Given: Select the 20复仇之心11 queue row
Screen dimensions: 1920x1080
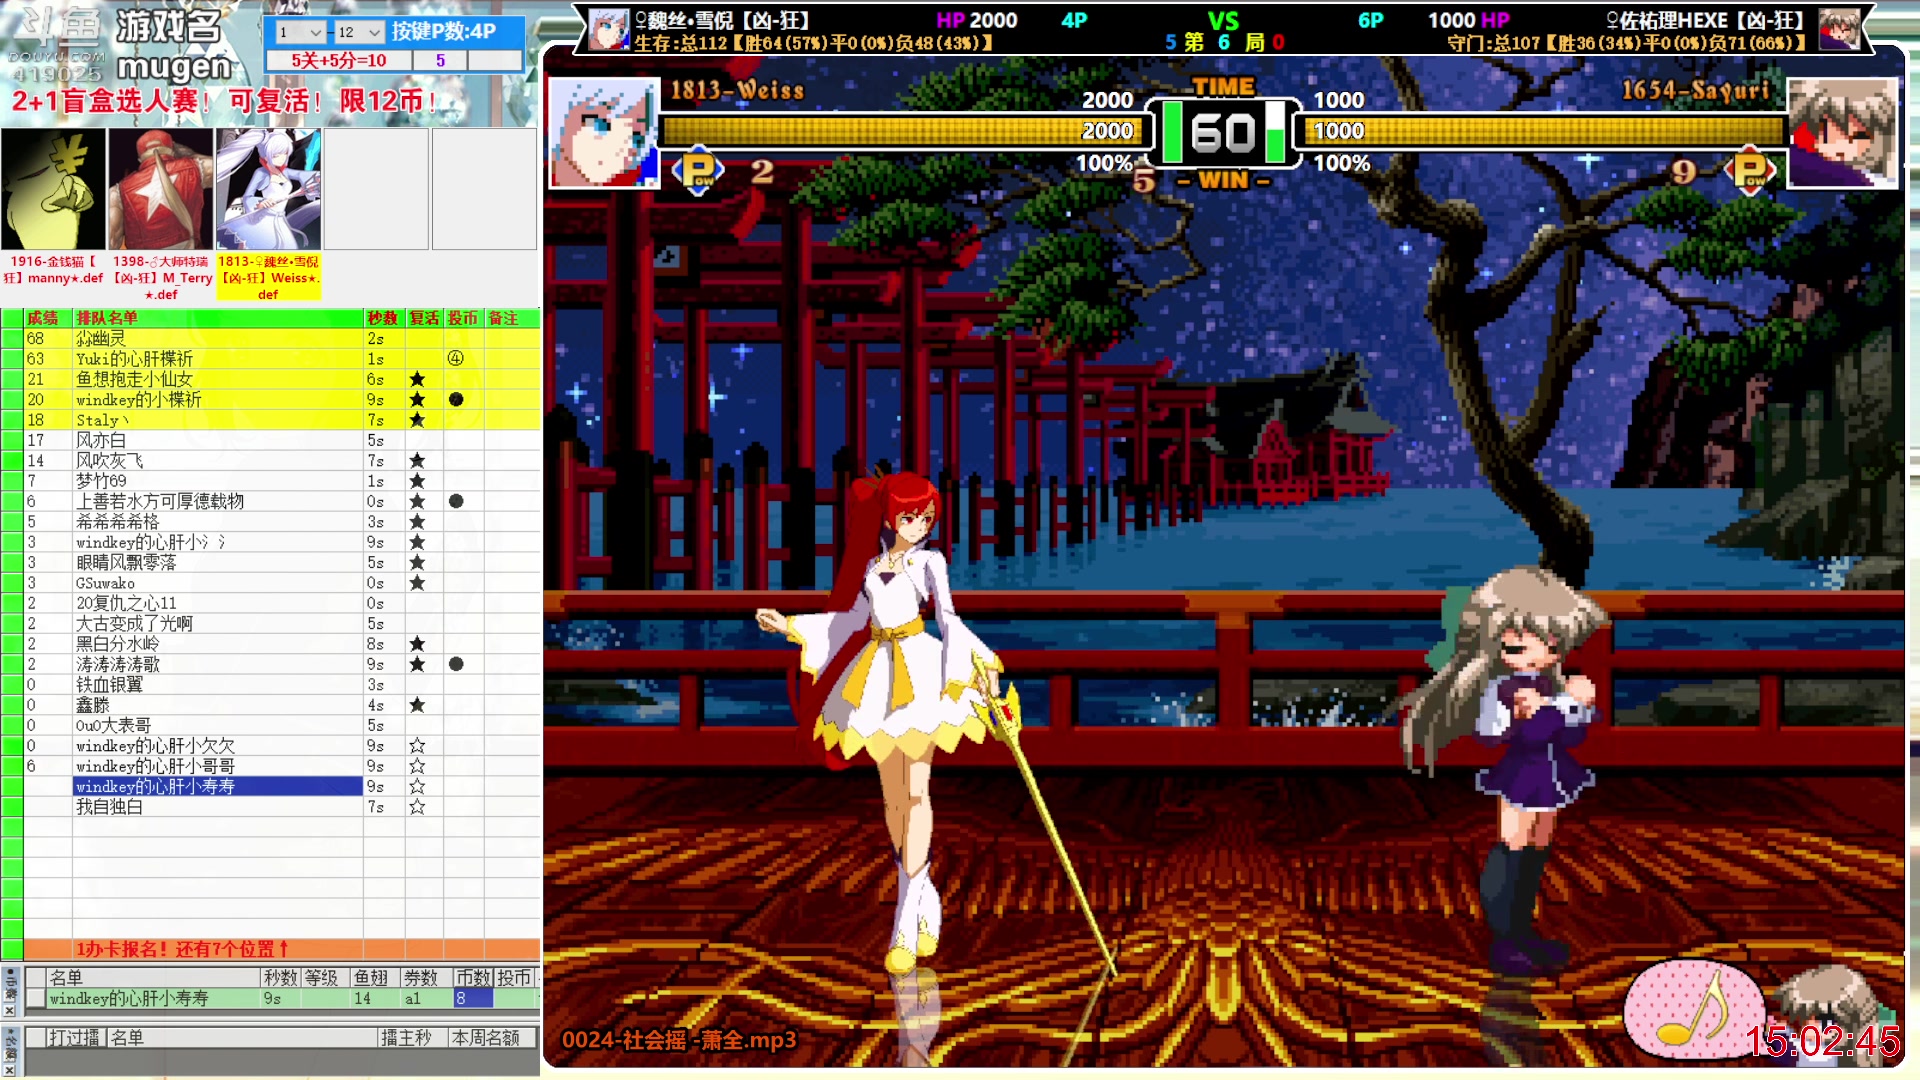Looking at the screenshot, I should pyautogui.click(x=218, y=603).
